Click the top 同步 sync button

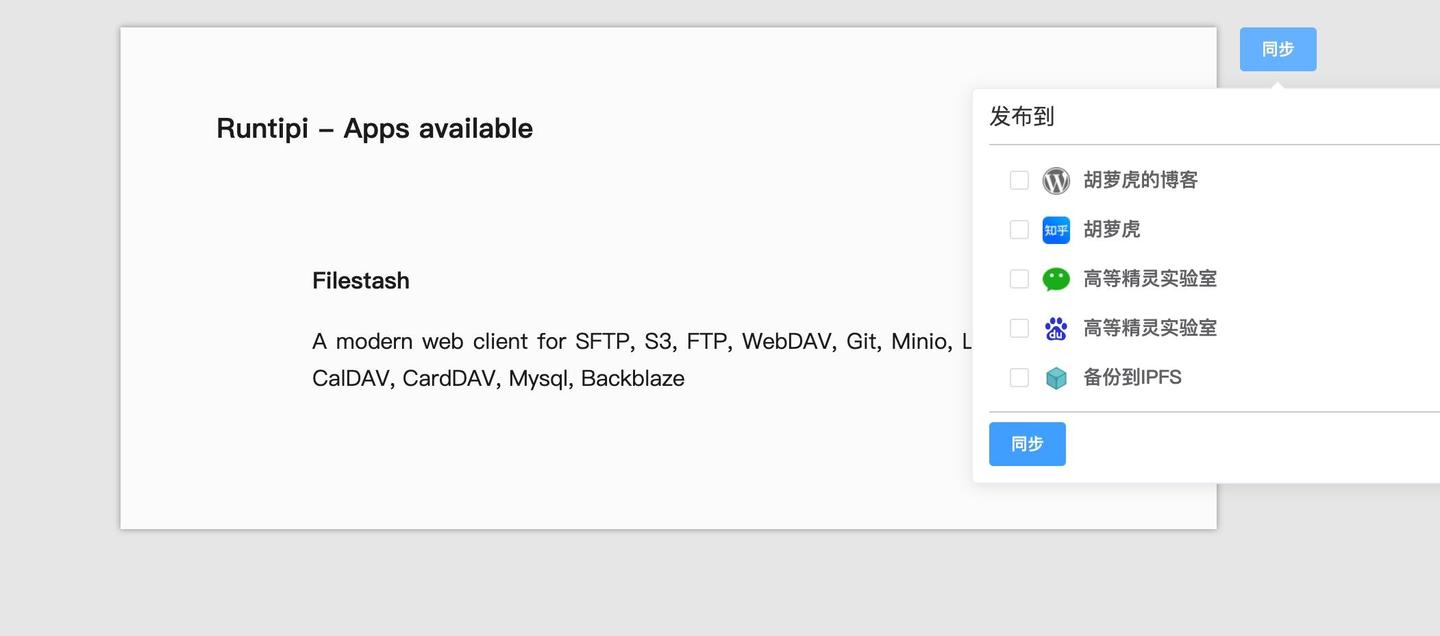coord(1277,48)
